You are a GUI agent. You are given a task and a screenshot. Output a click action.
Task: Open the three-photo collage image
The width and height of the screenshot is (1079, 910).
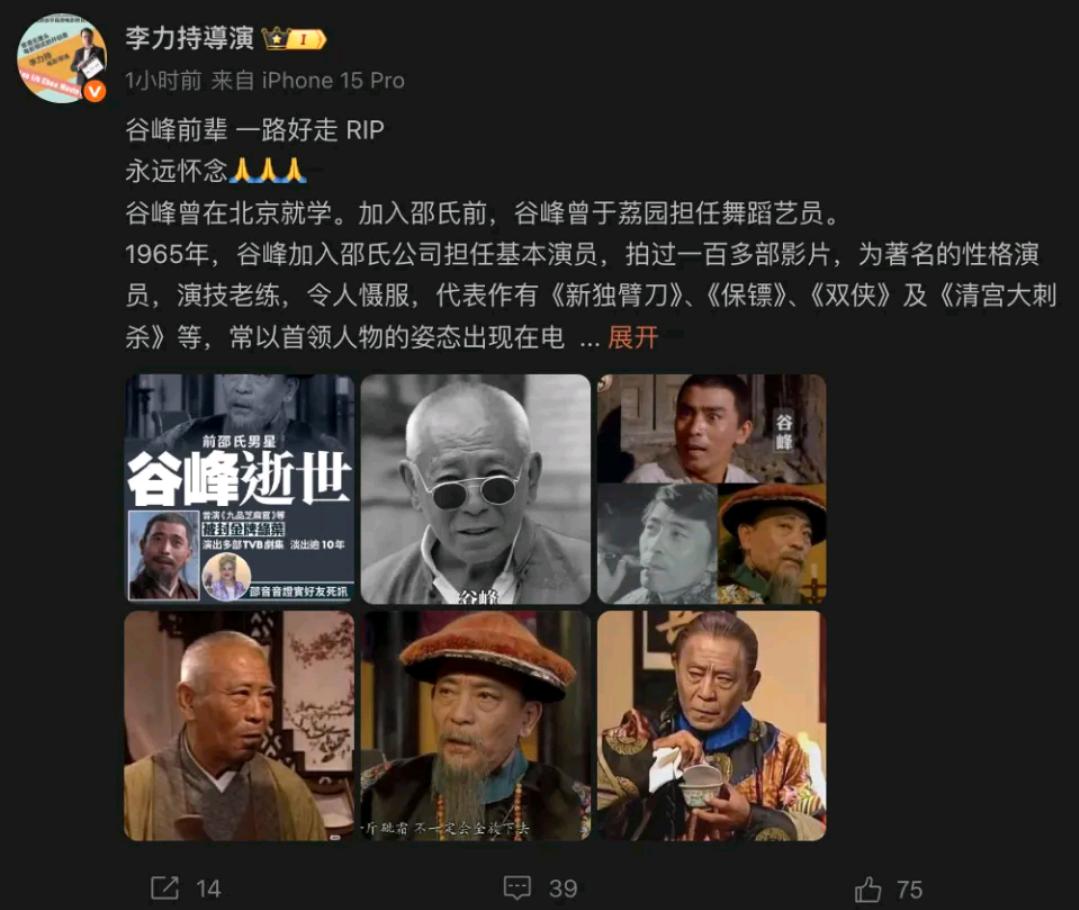[712, 489]
